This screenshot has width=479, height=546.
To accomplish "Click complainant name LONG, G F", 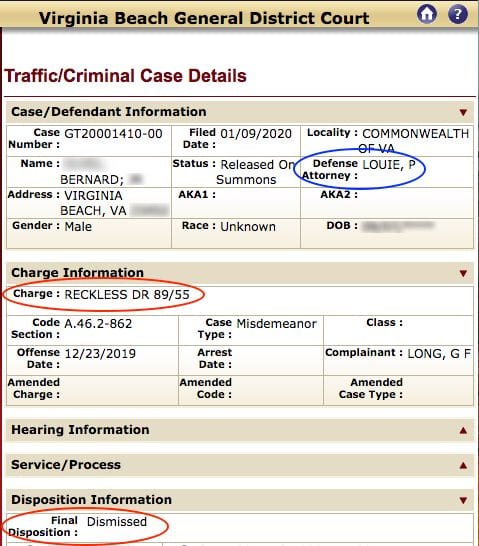I will point(439,354).
